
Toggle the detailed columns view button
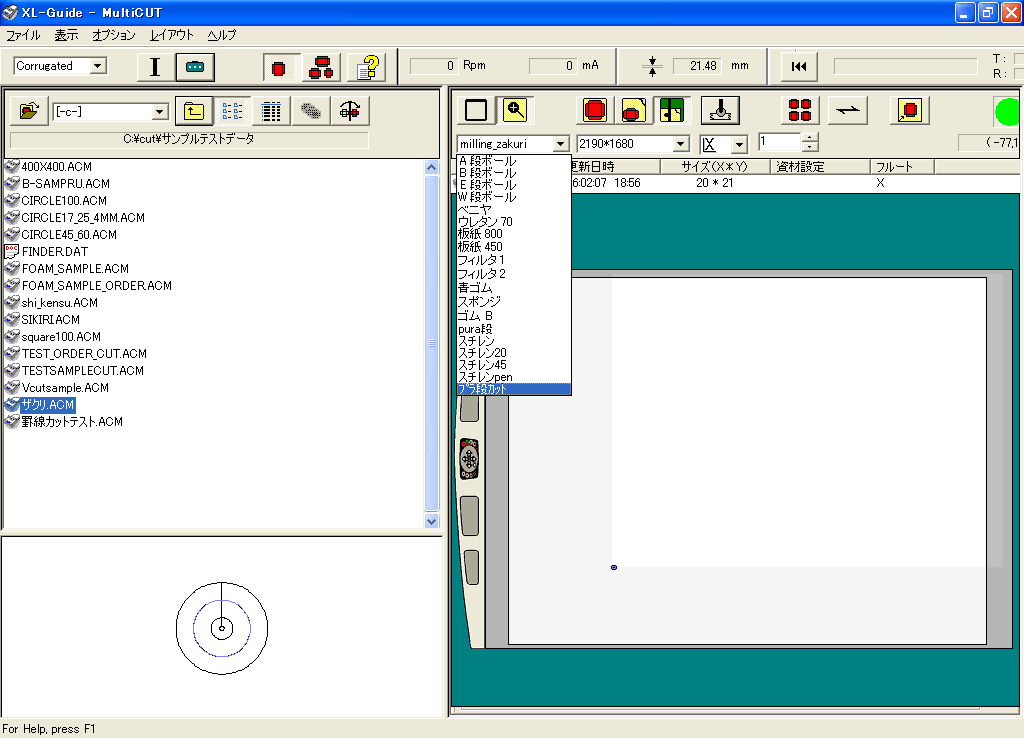pos(271,111)
